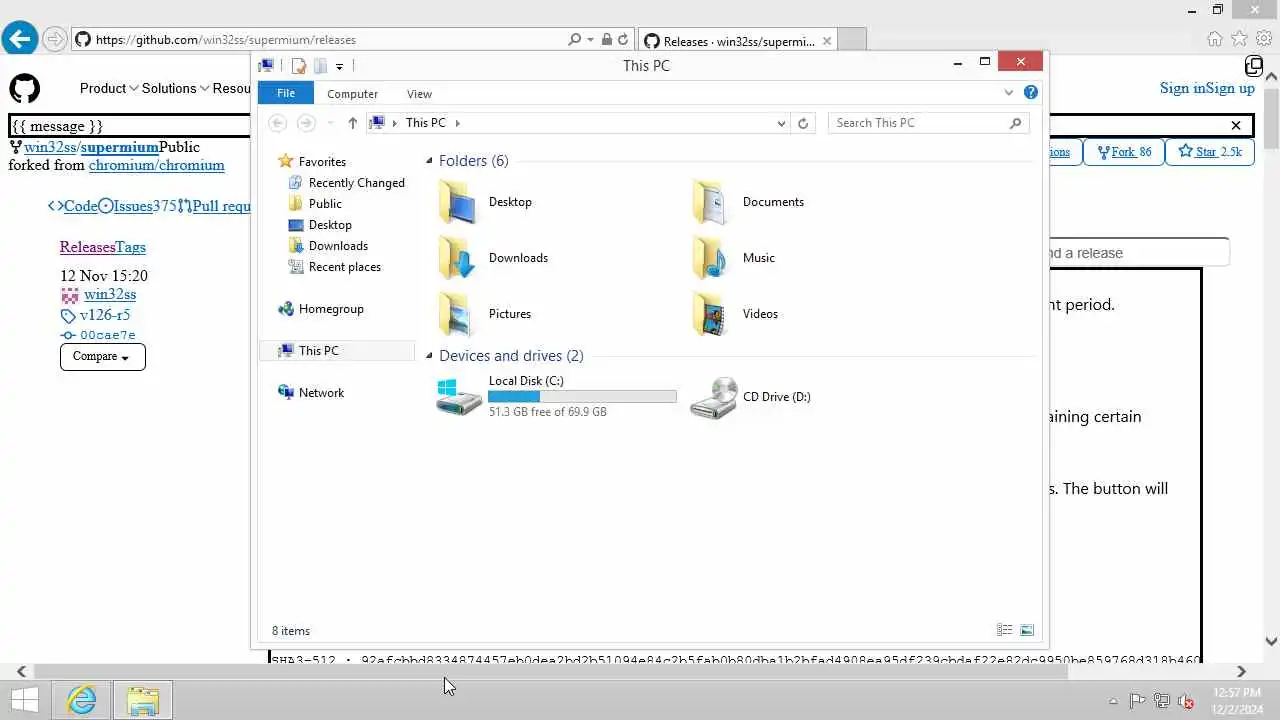Open Action Center flag in system tray
The width and height of the screenshot is (1280, 720).
[x=1138, y=701]
